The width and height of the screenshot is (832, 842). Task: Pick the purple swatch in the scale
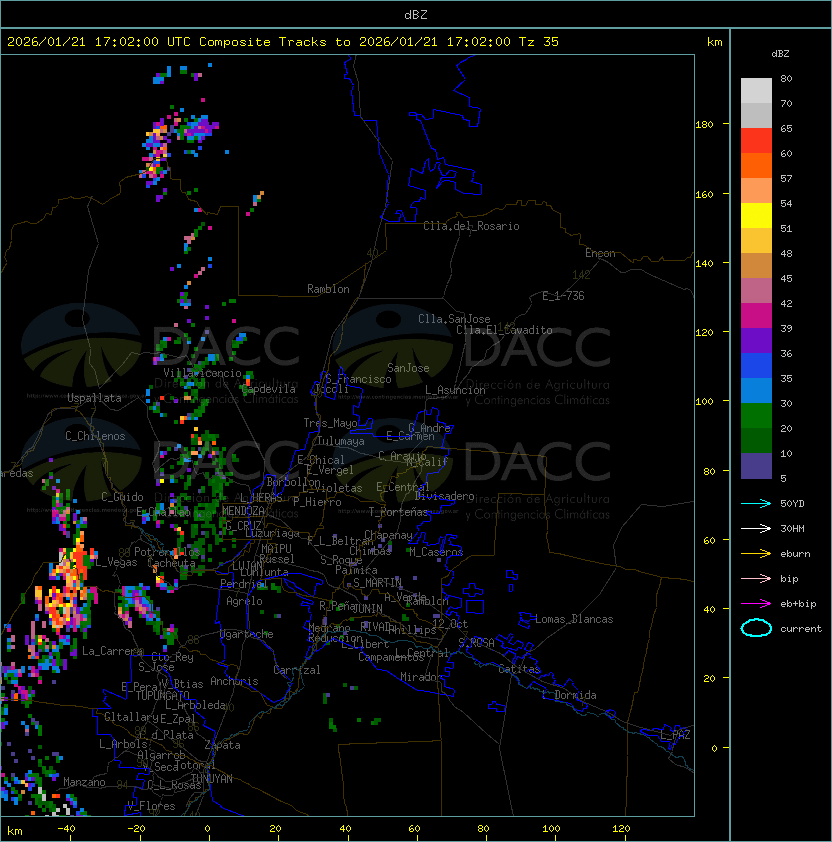pyautogui.click(x=756, y=340)
